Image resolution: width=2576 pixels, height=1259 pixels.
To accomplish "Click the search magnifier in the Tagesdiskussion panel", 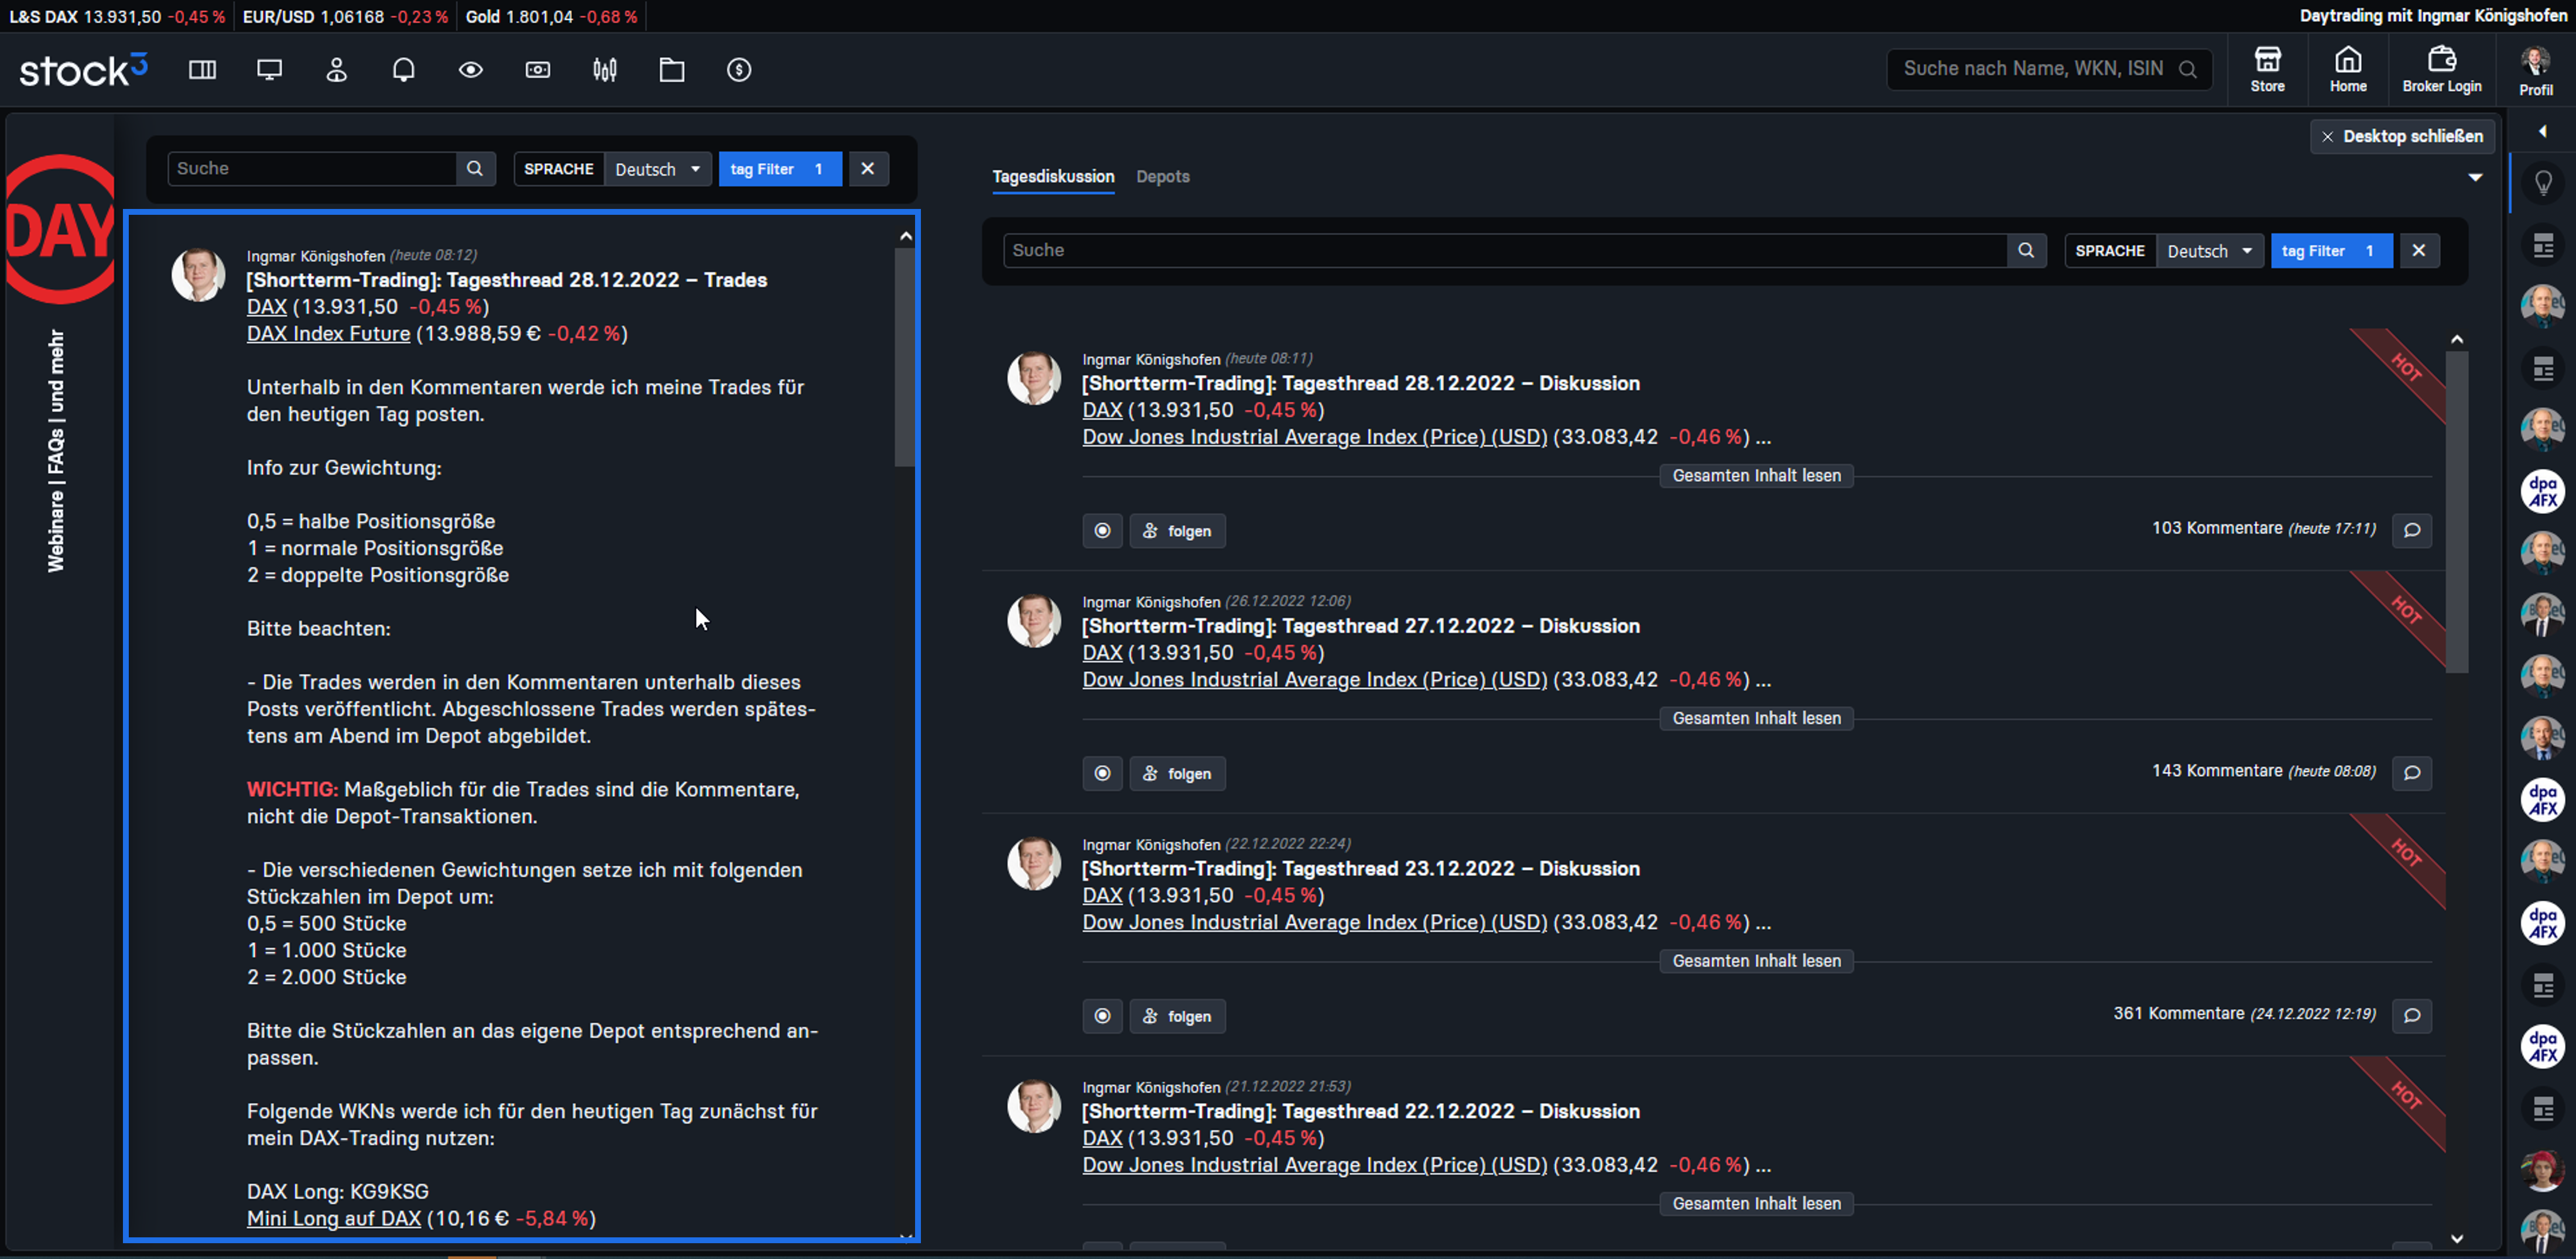I will [x=2026, y=251].
